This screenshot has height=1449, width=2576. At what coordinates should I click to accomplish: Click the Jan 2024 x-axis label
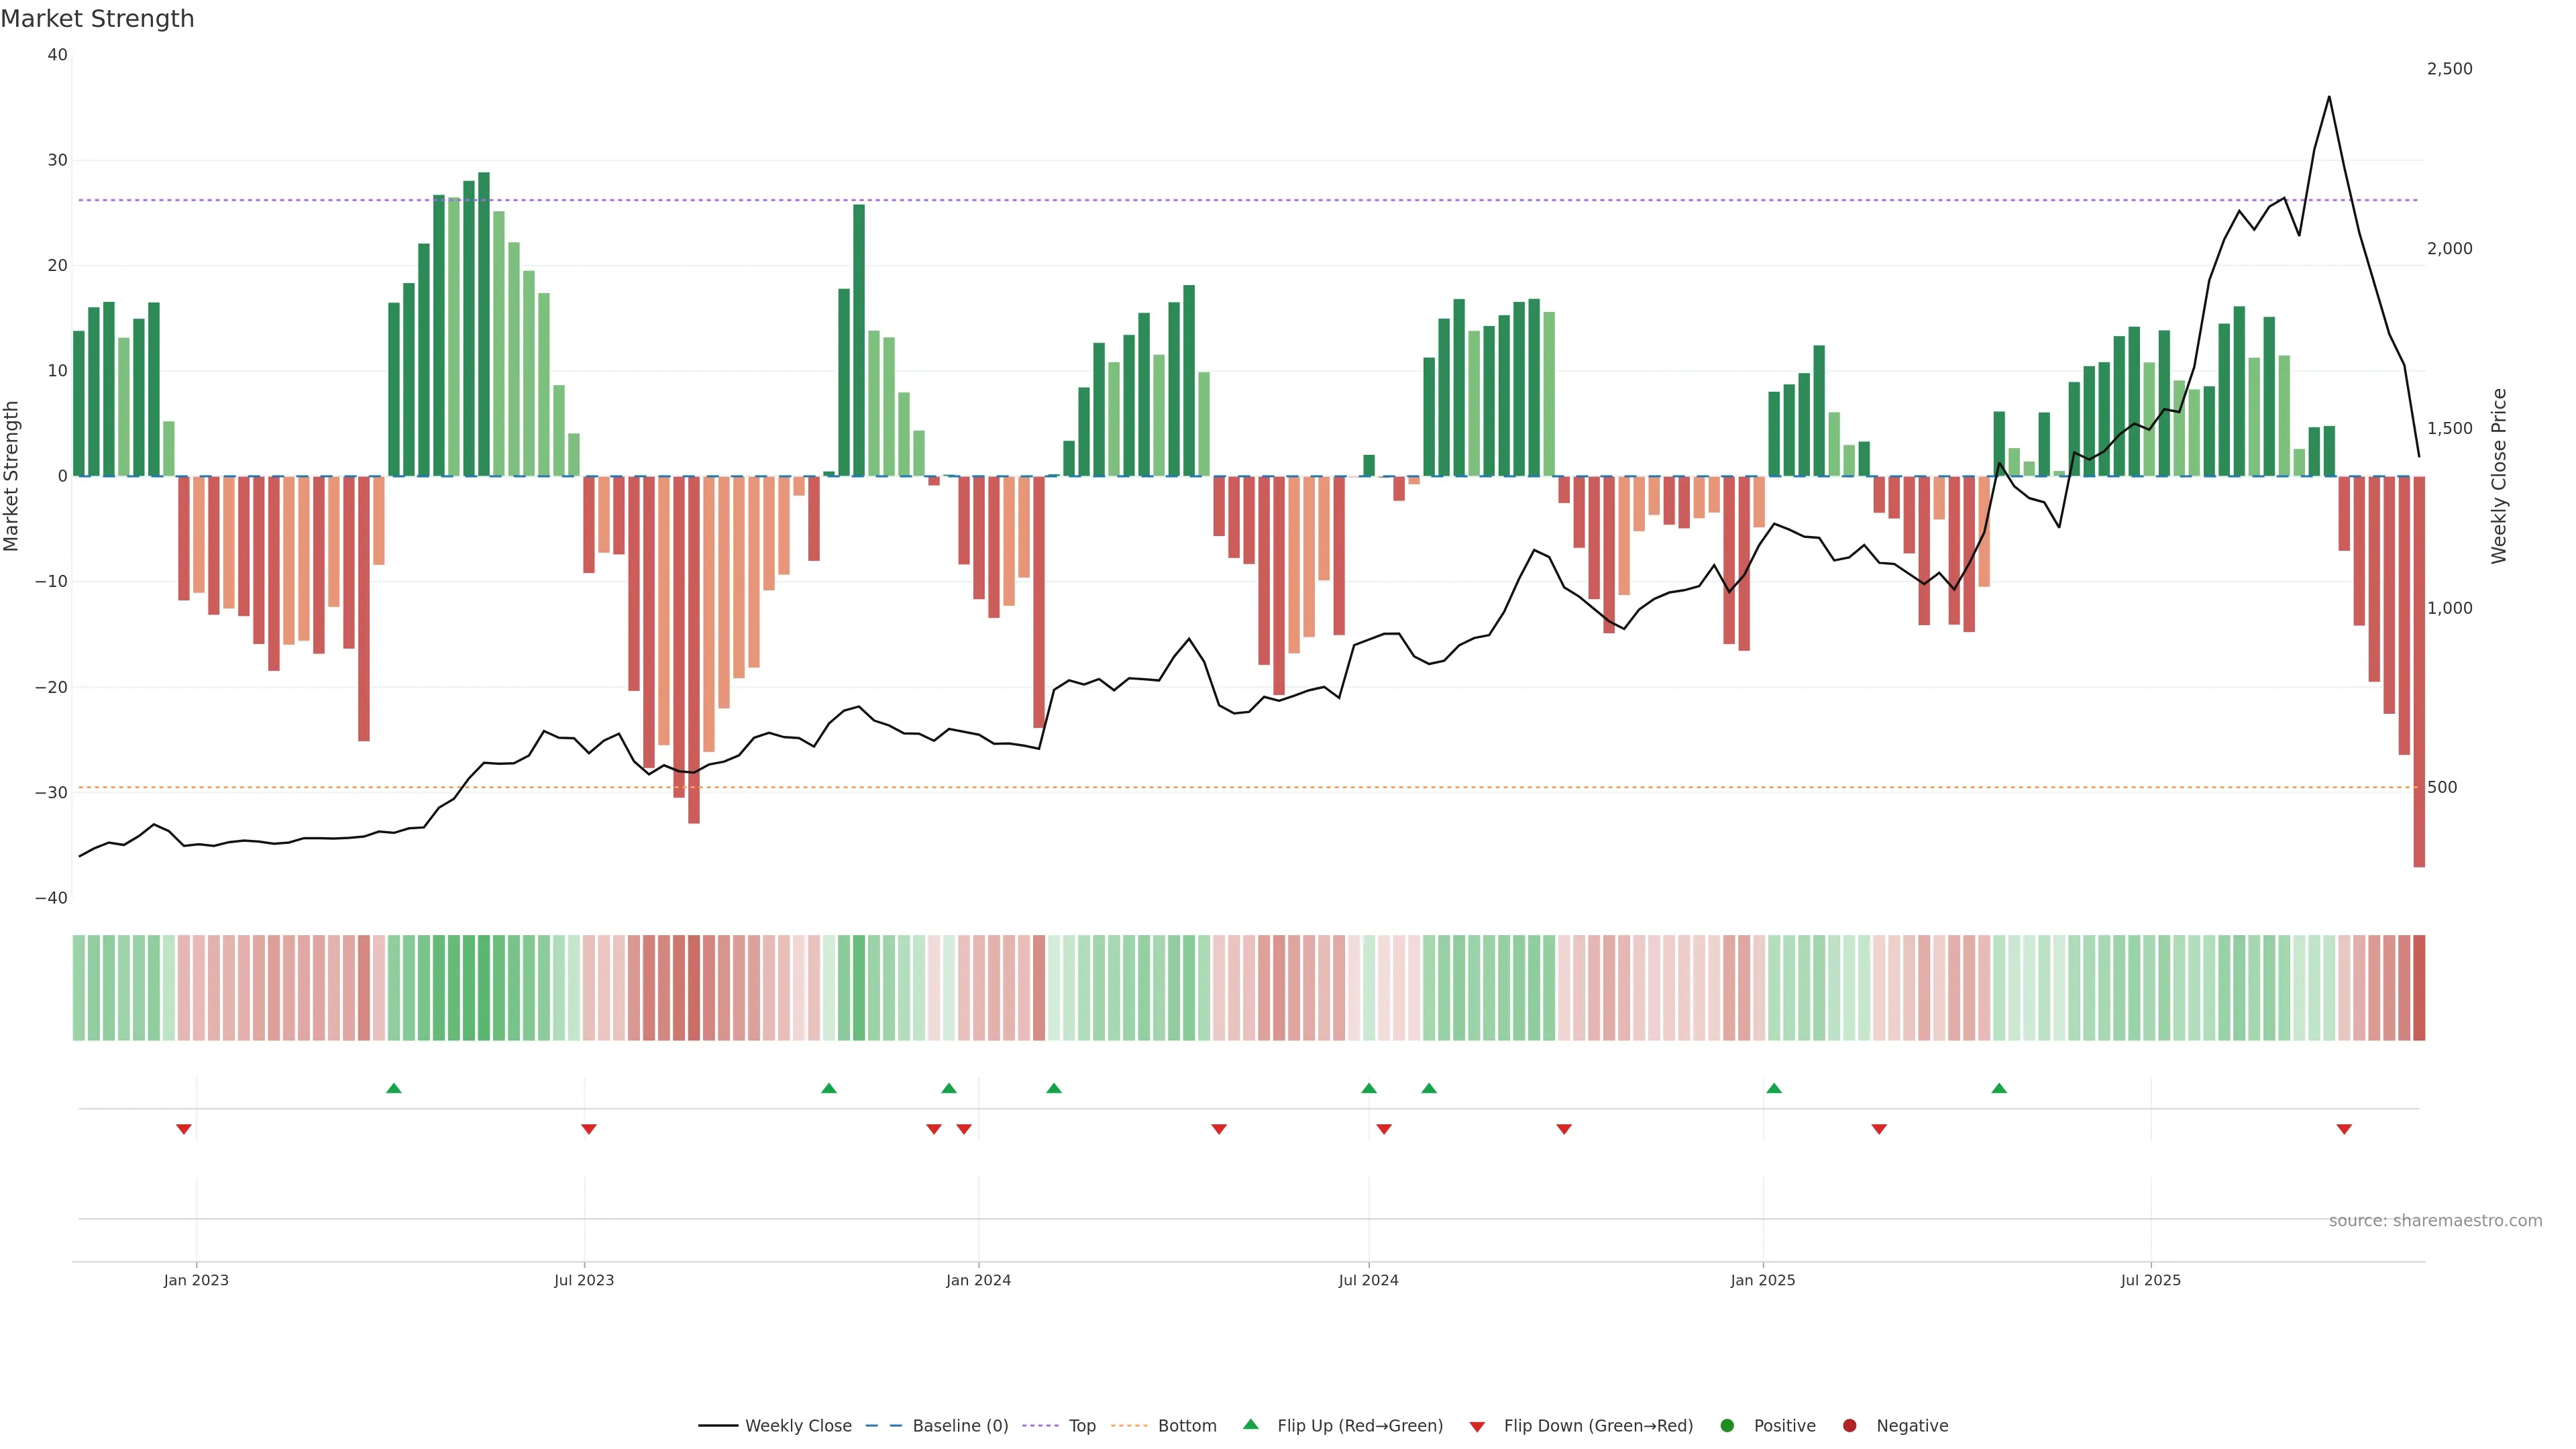[978, 1280]
